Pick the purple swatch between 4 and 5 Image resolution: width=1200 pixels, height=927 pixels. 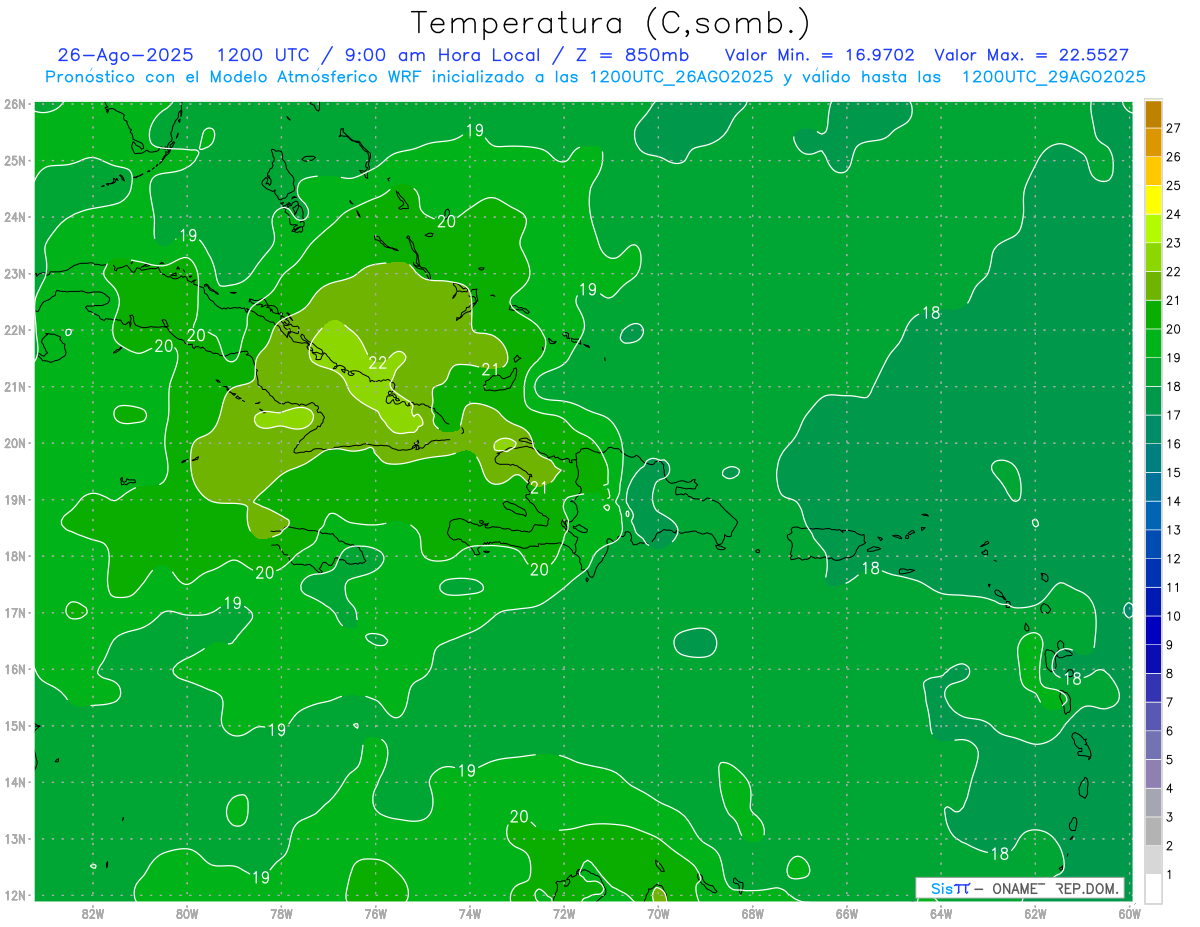coord(1153,774)
